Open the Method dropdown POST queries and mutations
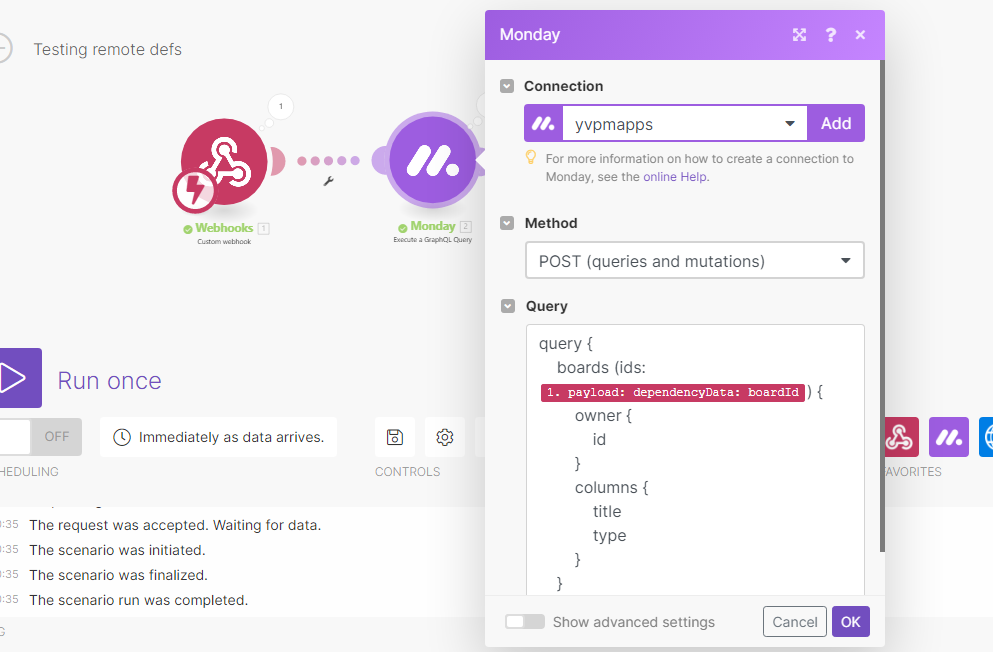The height and width of the screenshot is (652, 993). coord(695,260)
